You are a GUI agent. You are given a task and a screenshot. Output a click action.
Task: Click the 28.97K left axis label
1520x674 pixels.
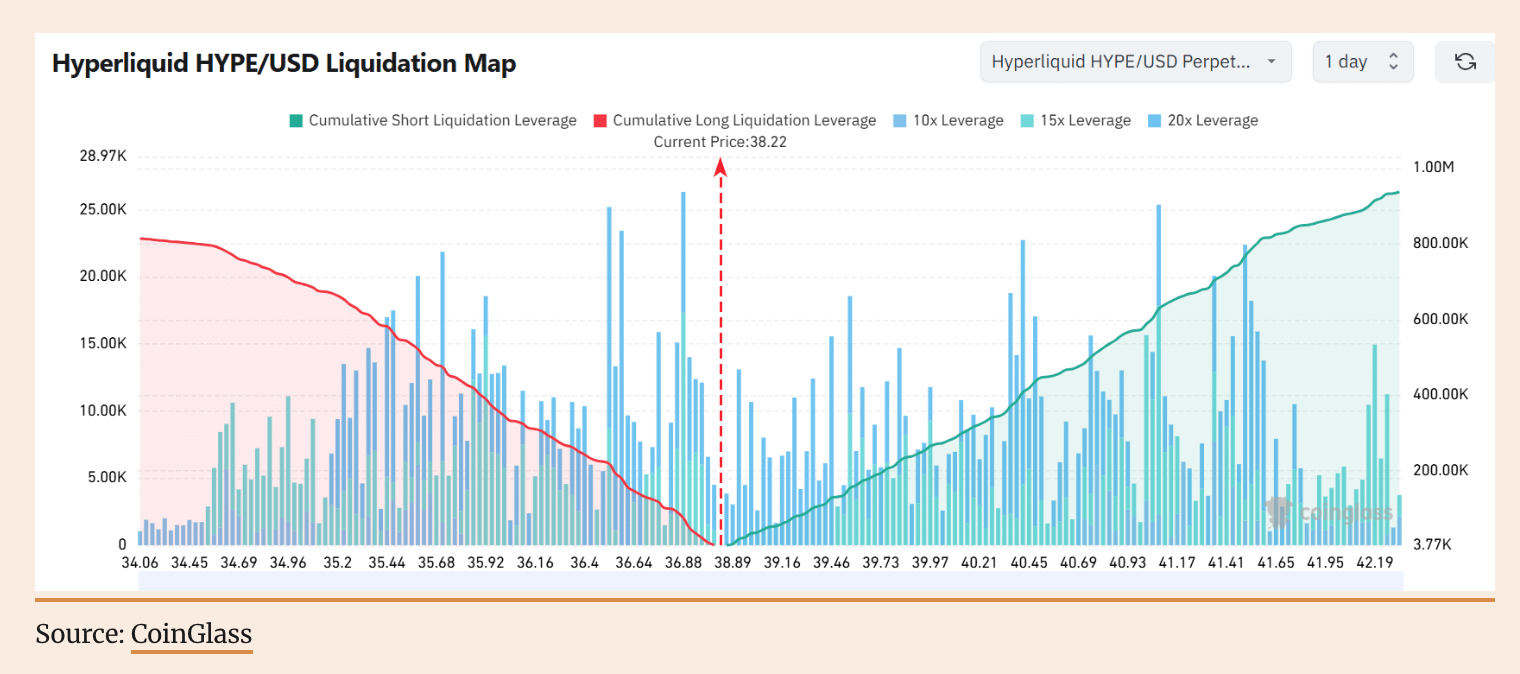tap(102, 157)
